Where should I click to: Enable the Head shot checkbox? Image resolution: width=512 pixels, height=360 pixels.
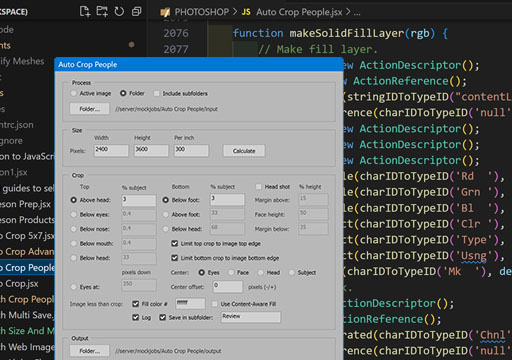click(258, 187)
